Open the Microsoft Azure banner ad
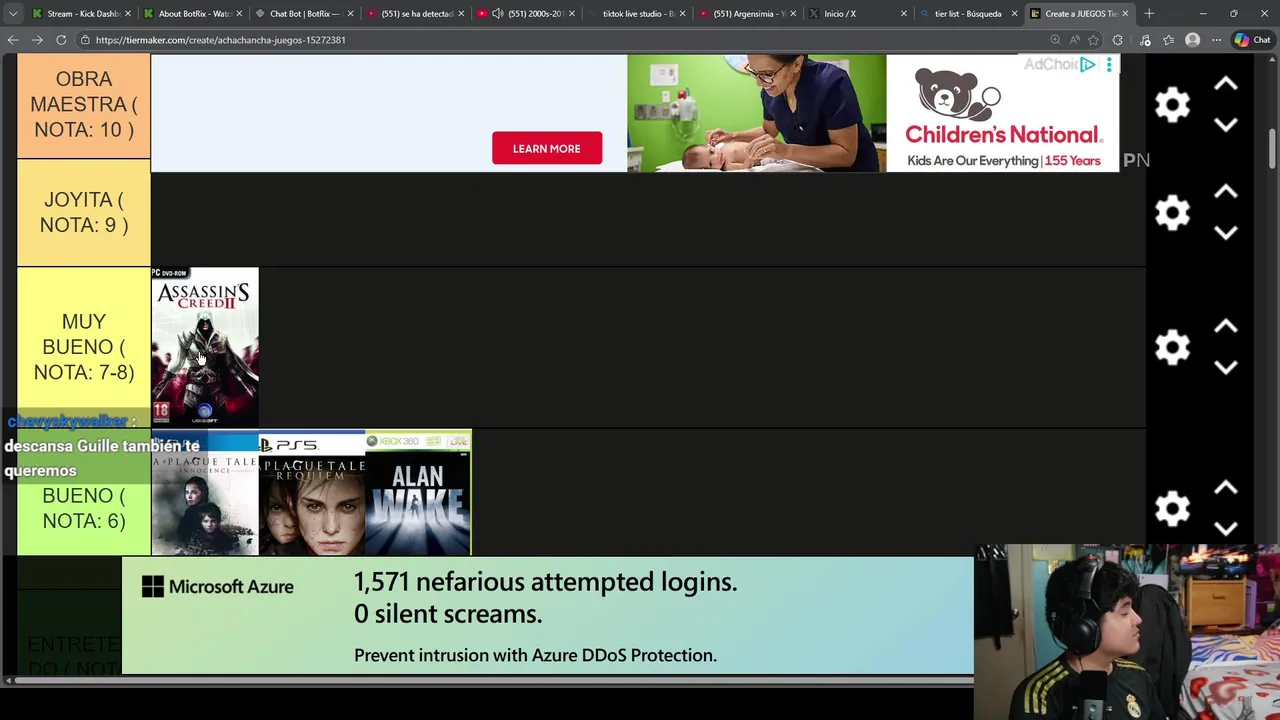 (x=547, y=615)
